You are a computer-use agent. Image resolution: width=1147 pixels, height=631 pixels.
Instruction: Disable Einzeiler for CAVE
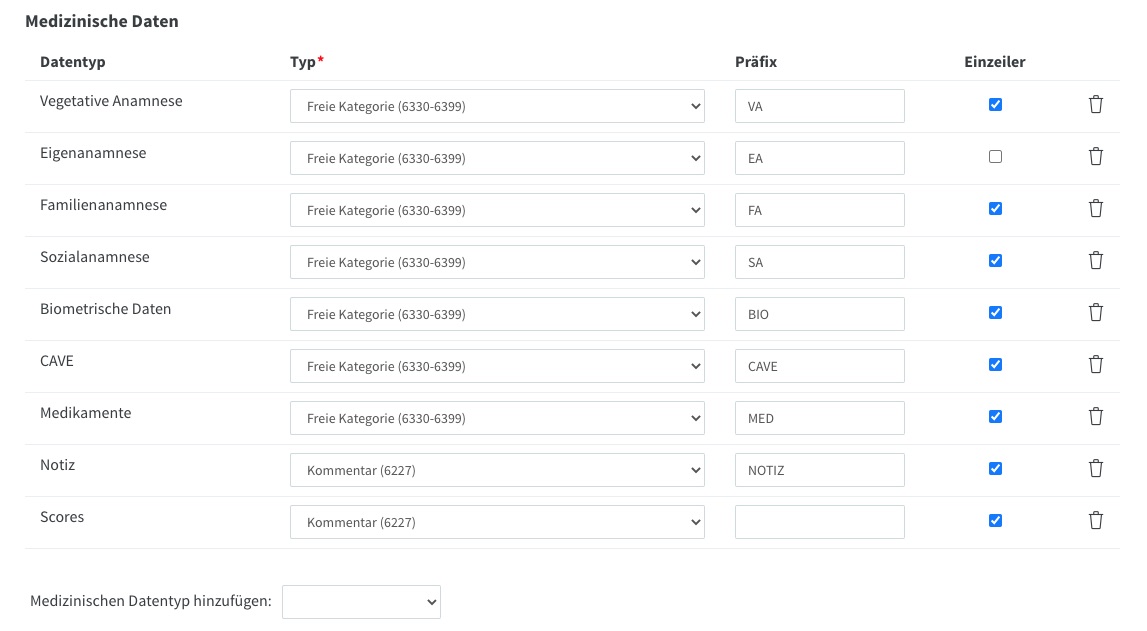coord(995,365)
